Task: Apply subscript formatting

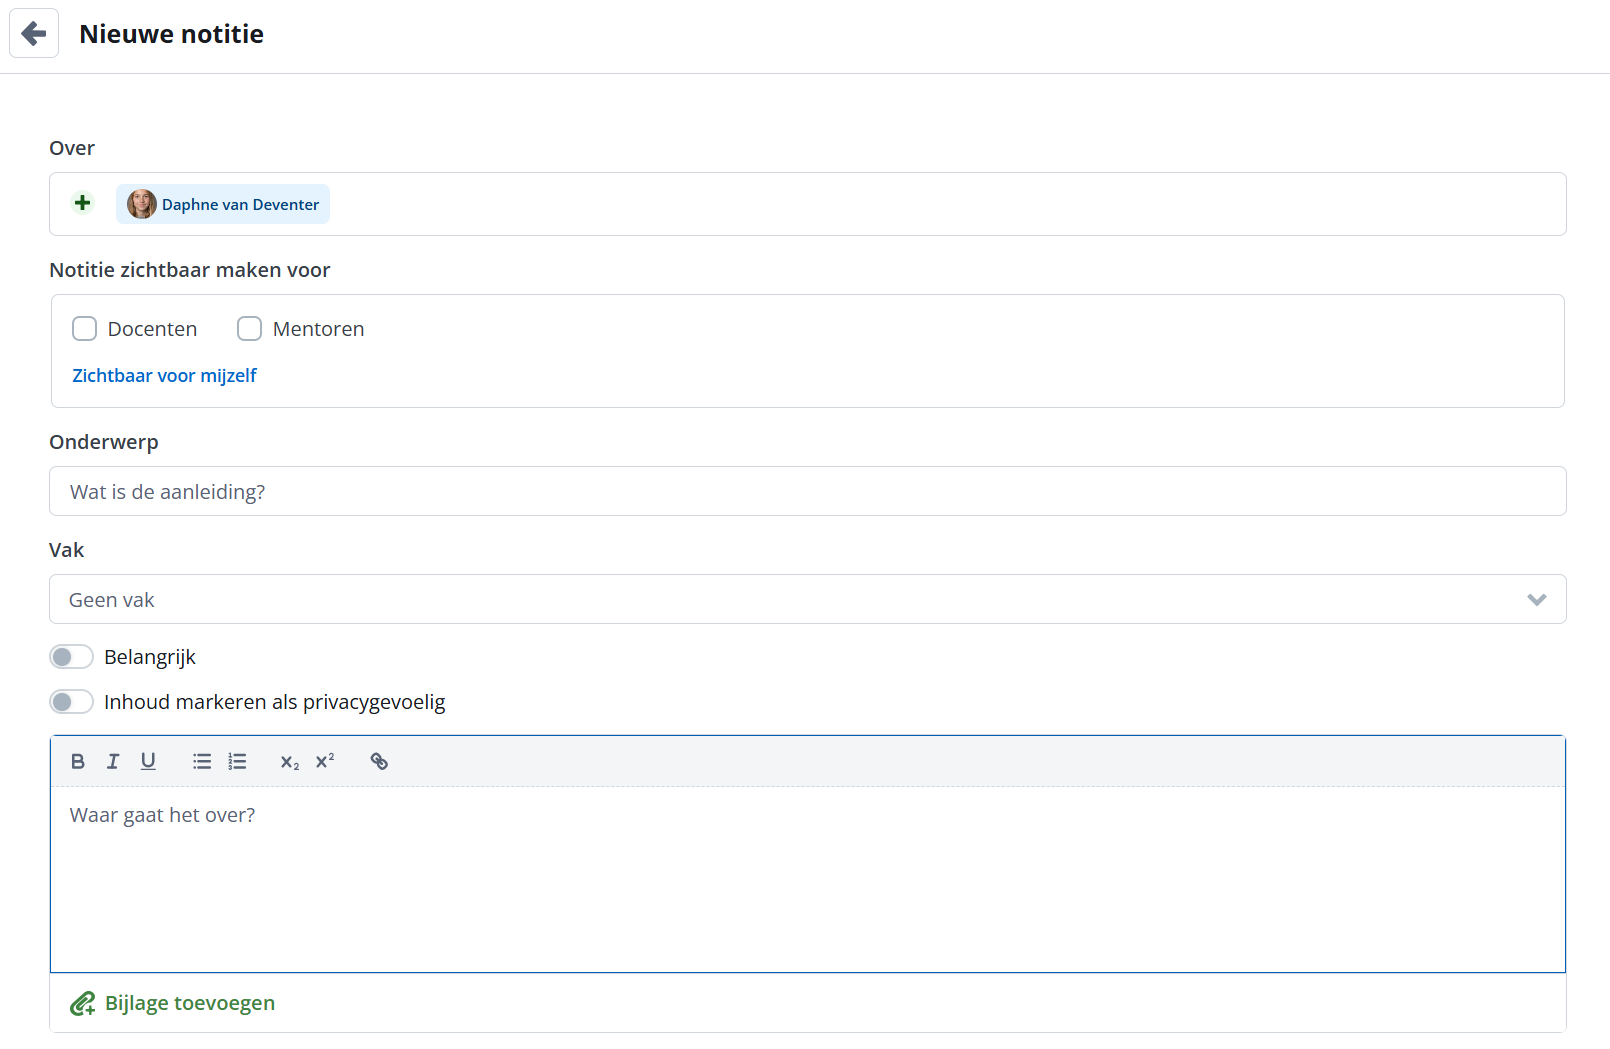Action: (x=289, y=762)
